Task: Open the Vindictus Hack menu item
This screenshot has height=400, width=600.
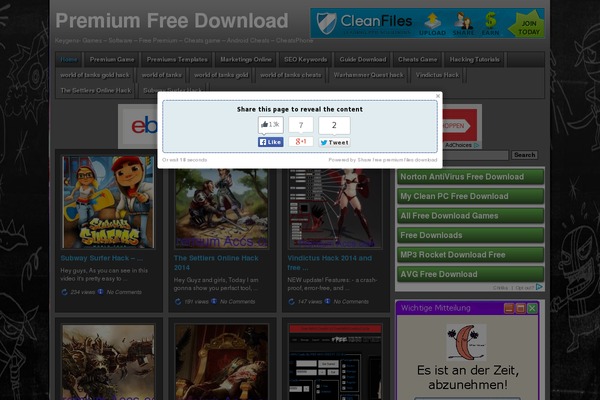Action: (437, 75)
